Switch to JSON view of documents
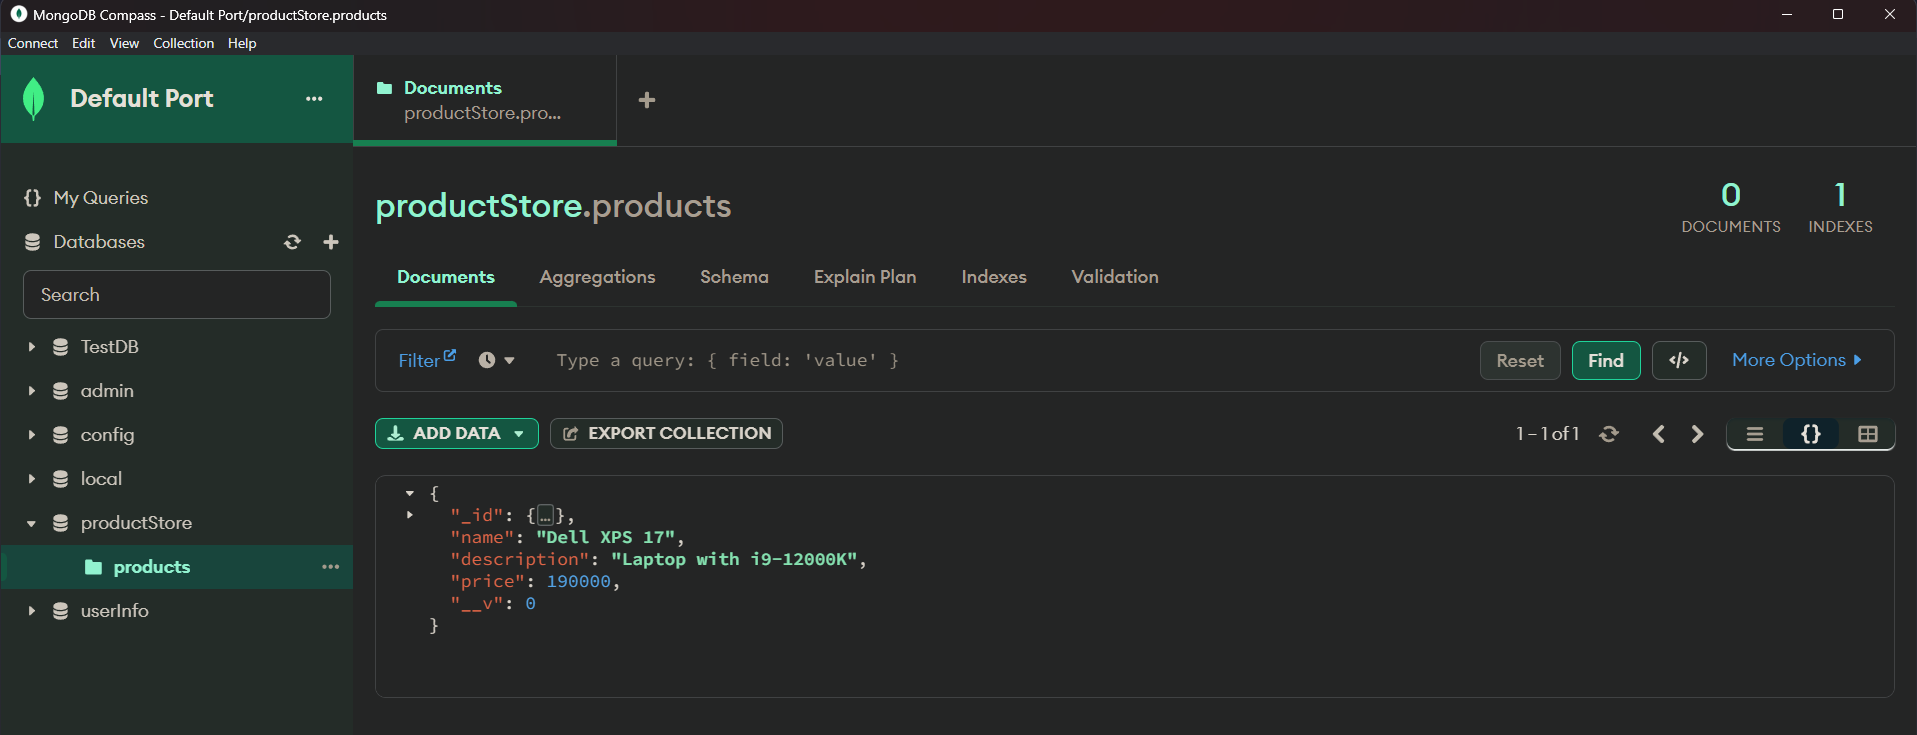Screen dimensions: 1917x735 point(1811,434)
